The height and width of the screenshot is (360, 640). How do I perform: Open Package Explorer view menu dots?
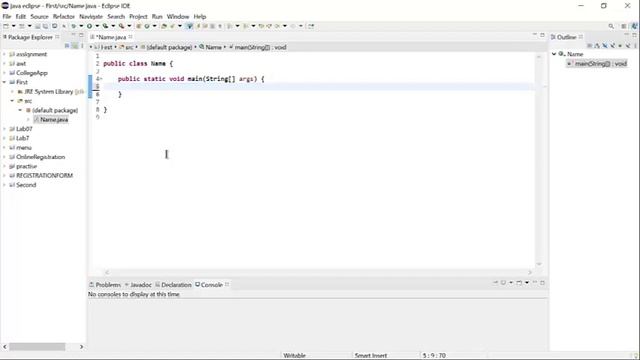pyautogui.click(x=82, y=46)
